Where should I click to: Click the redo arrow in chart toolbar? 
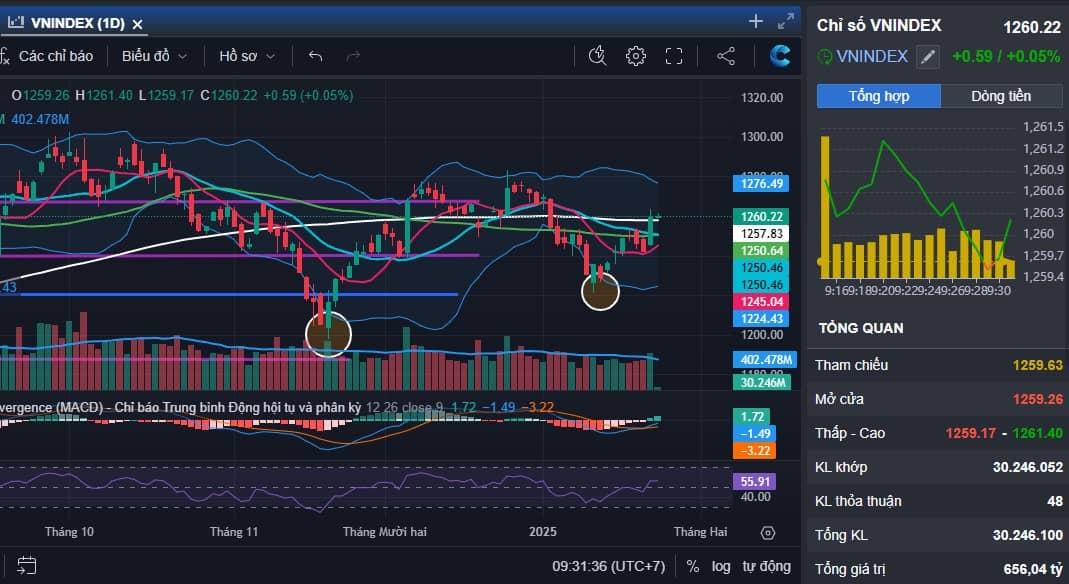click(352, 56)
